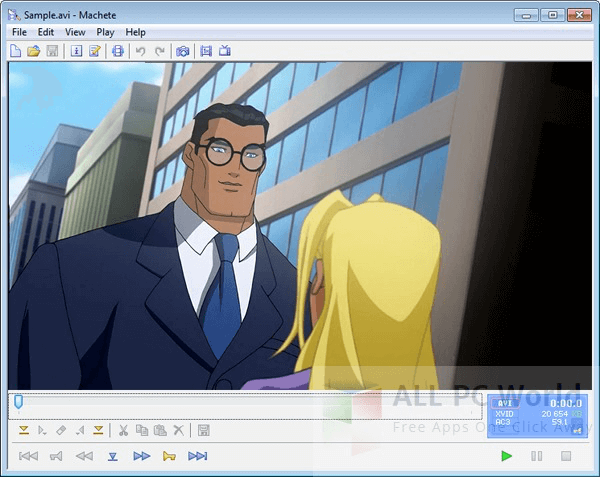Image resolution: width=600 pixels, height=477 pixels.
Task: Click the 20 654 KB file size value
Action: point(562,414)
